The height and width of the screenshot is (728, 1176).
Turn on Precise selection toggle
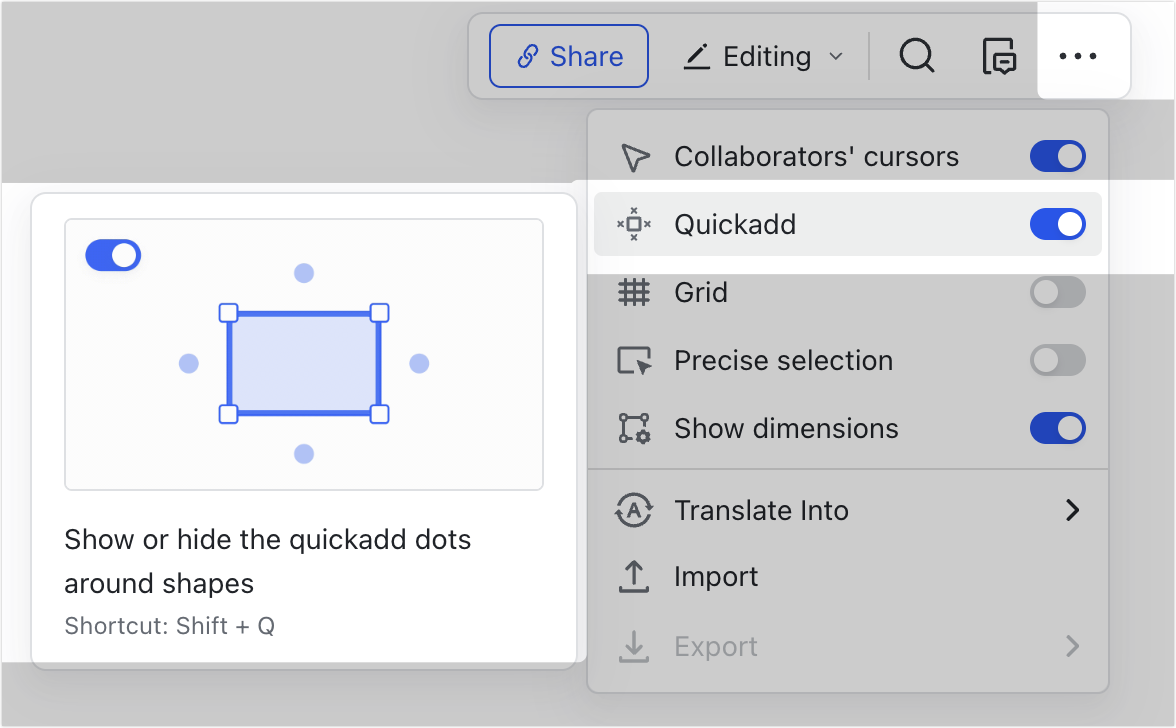point(1057,361)
